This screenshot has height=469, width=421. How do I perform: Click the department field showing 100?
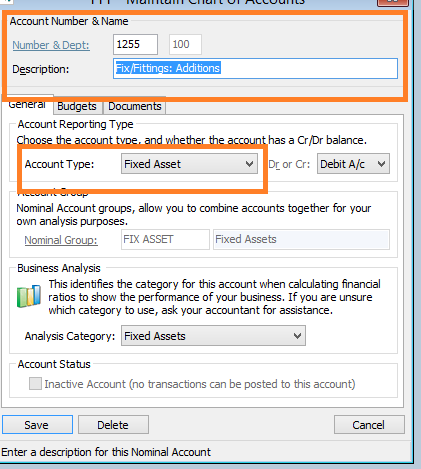[185, 44]
